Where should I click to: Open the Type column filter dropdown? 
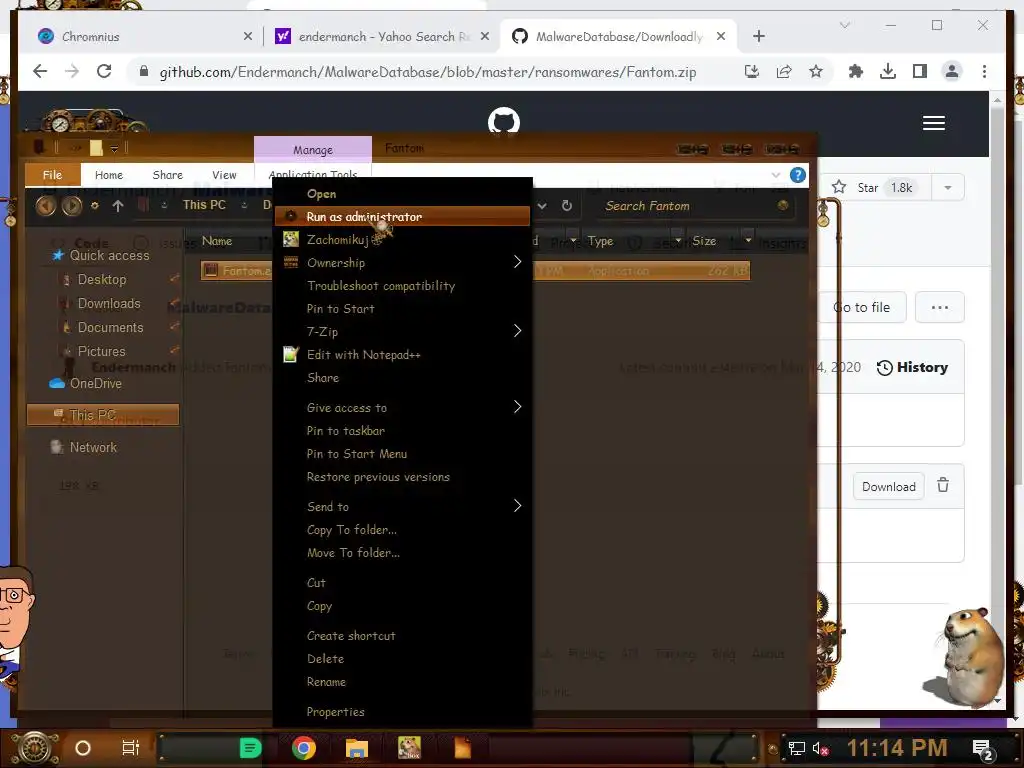pyautogui.click(x=677, y=240)
